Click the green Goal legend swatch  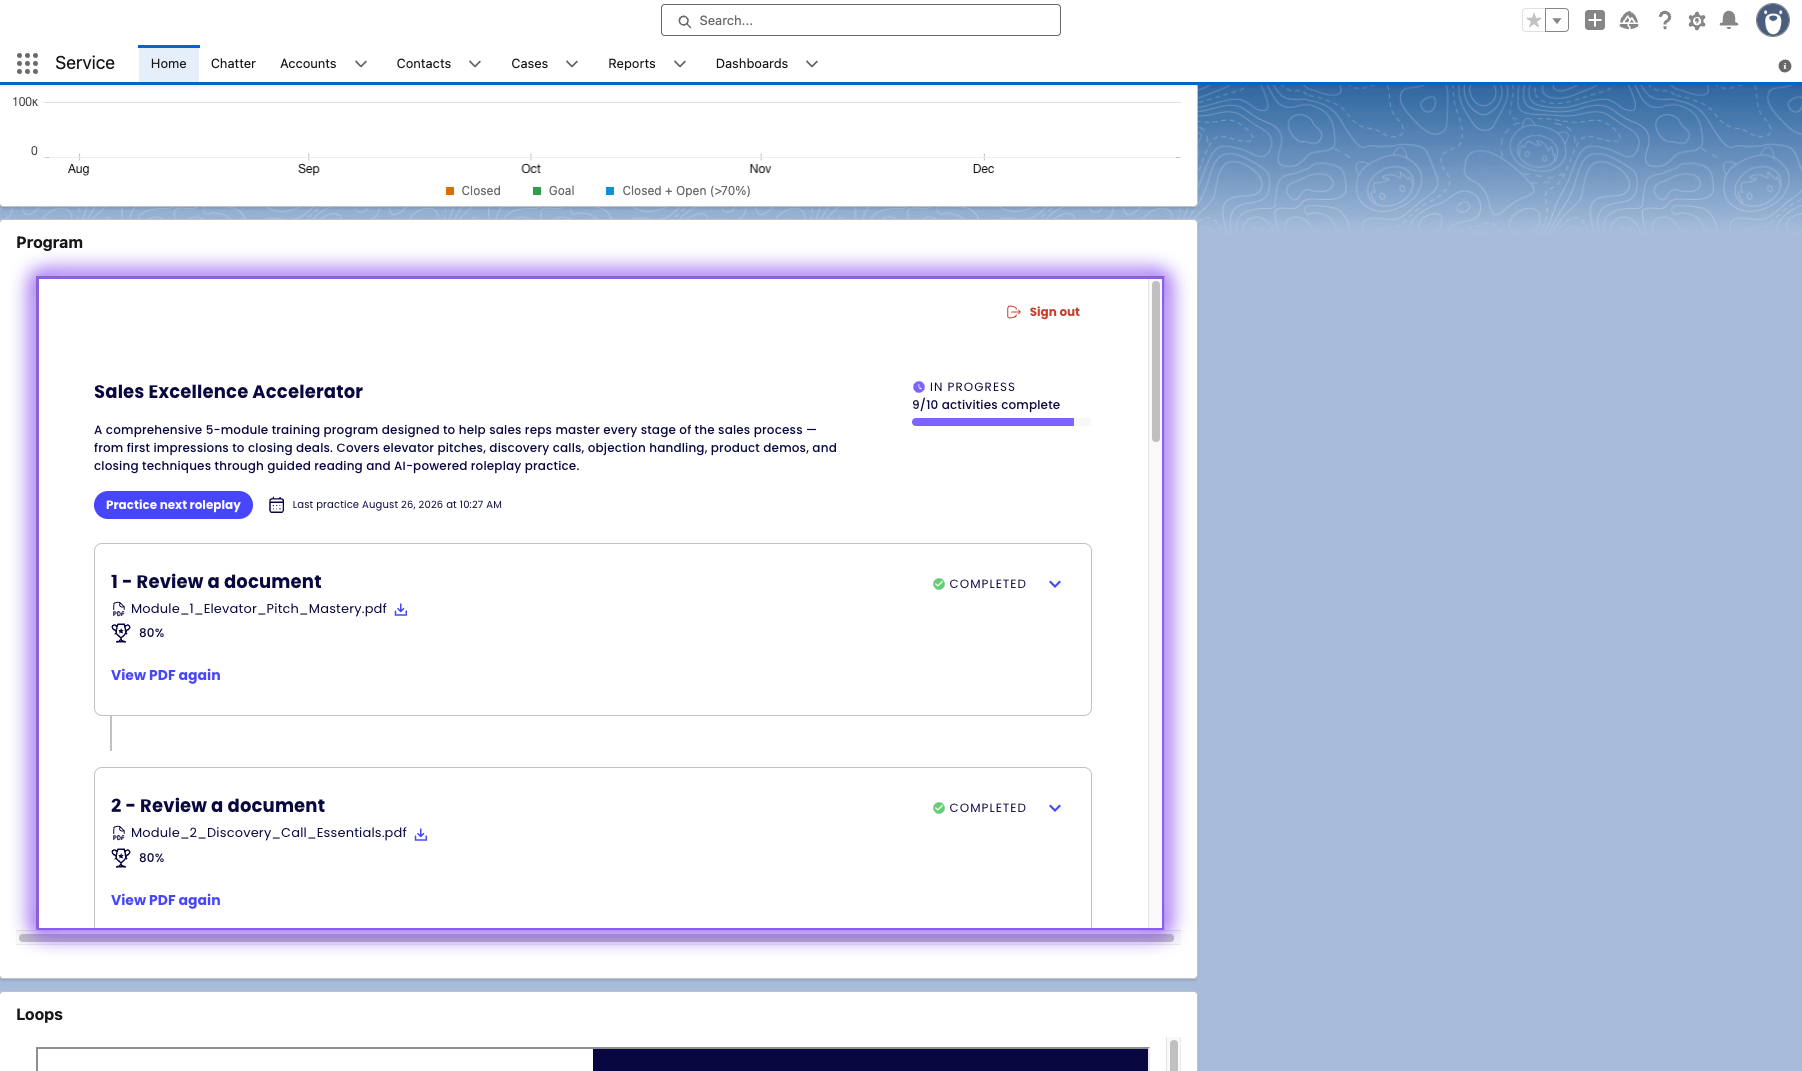[537, 191]
